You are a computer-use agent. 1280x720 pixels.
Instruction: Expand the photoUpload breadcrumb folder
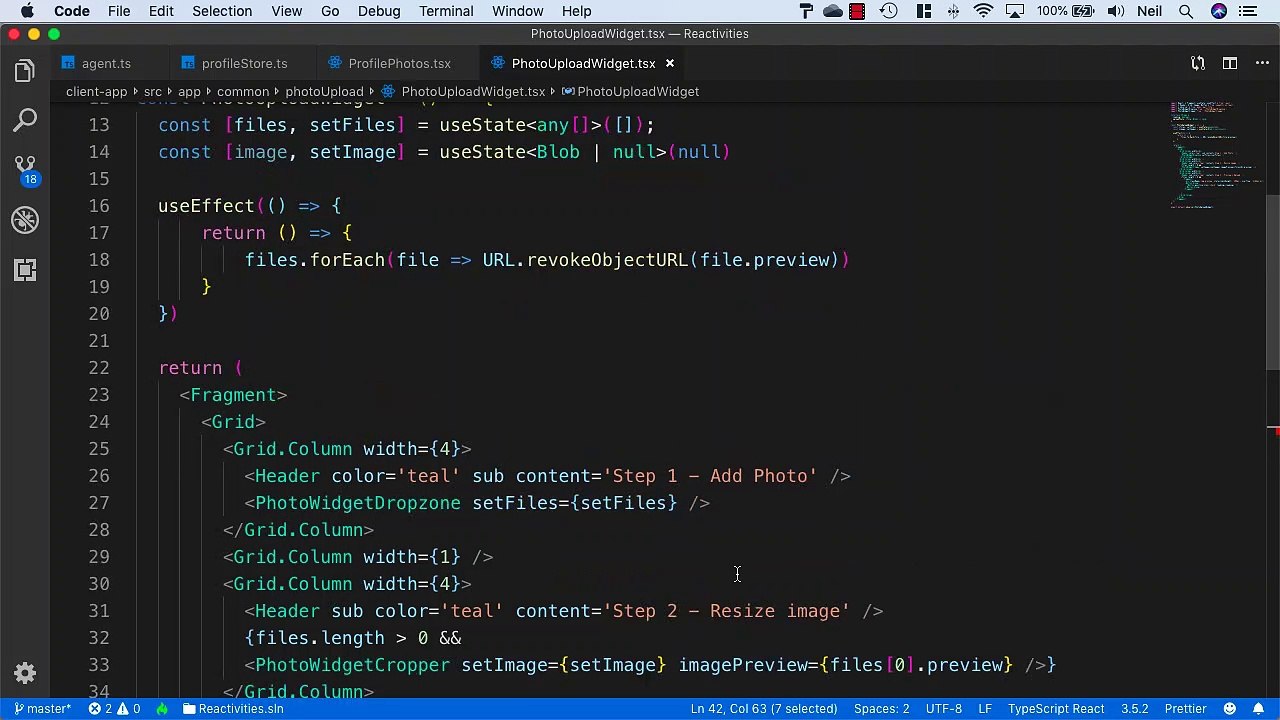click(323, 91)
